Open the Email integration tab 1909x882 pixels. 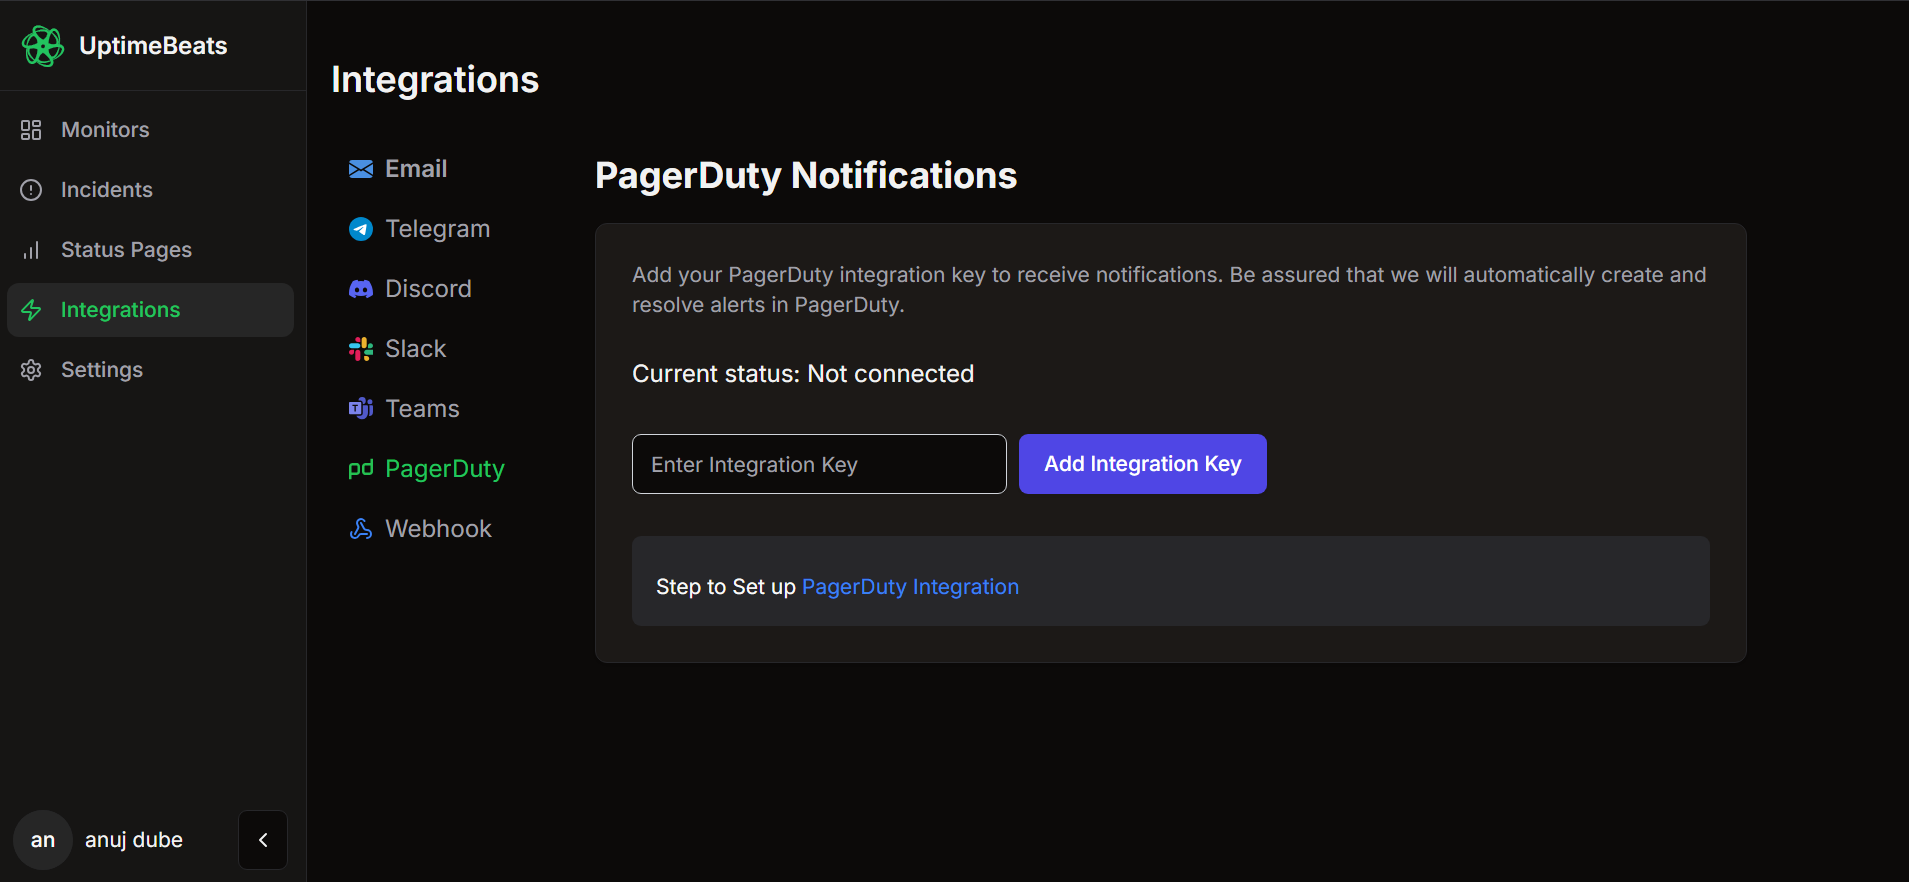[x=415, y=169]
